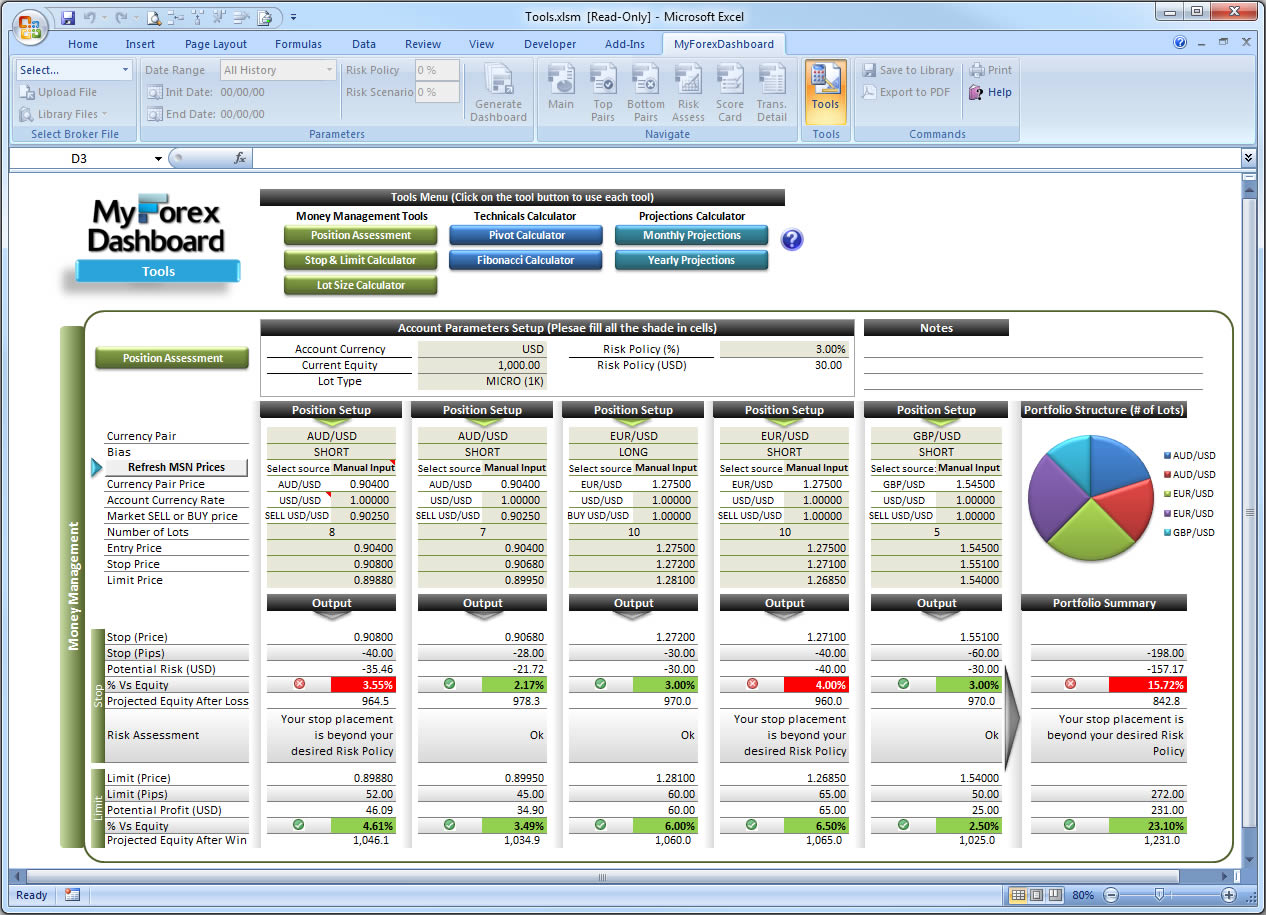
Task: Click Export to PDF command
Action: coord(905,92)
